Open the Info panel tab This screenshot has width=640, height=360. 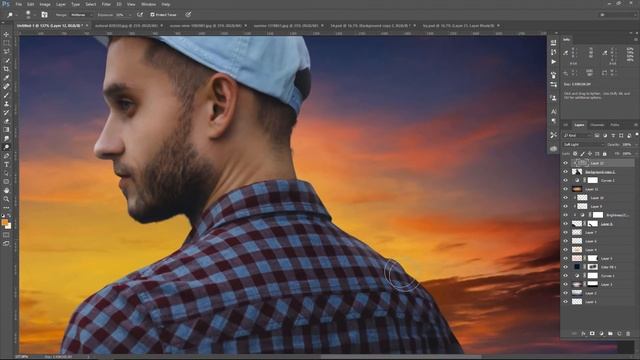click(567, 40)
